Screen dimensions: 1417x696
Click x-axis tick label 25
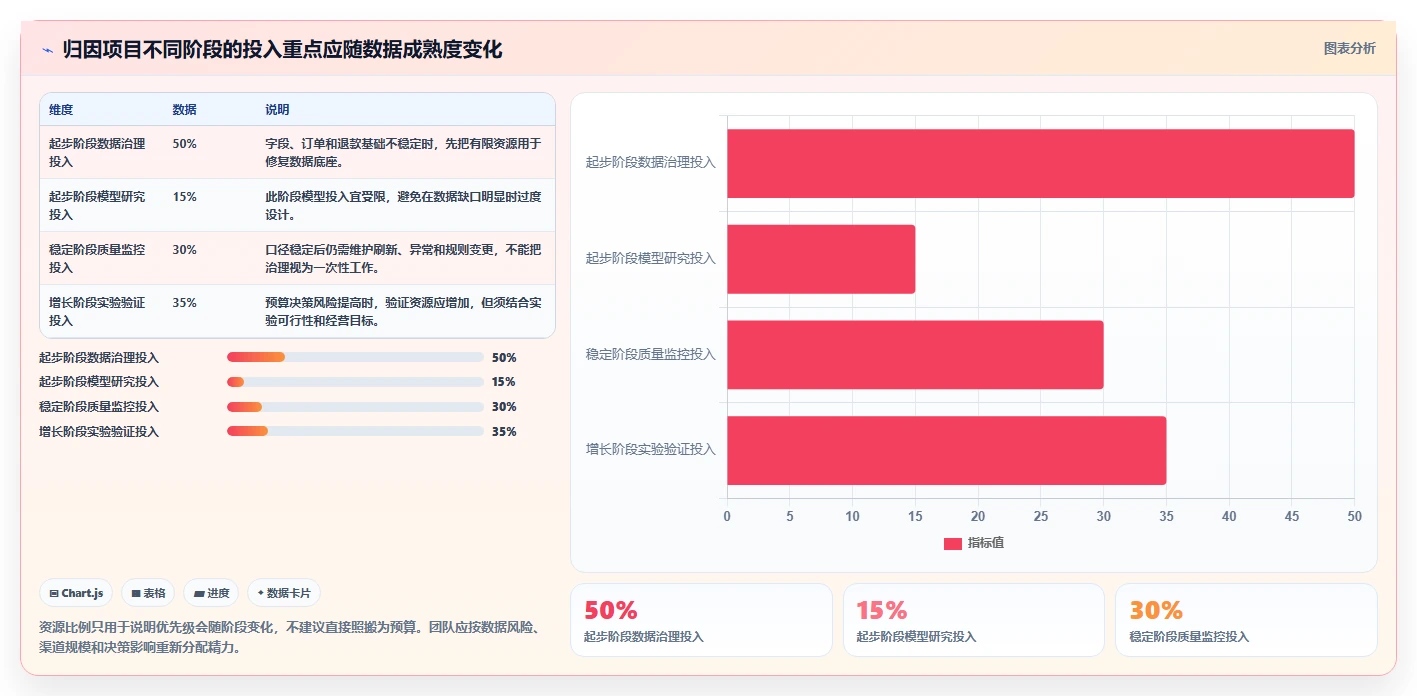click(x=1040, y=517)
